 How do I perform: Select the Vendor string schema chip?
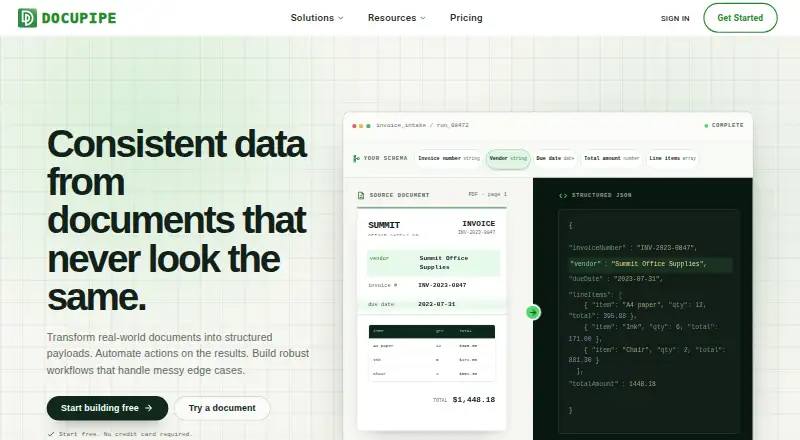[x=508, y=158]
